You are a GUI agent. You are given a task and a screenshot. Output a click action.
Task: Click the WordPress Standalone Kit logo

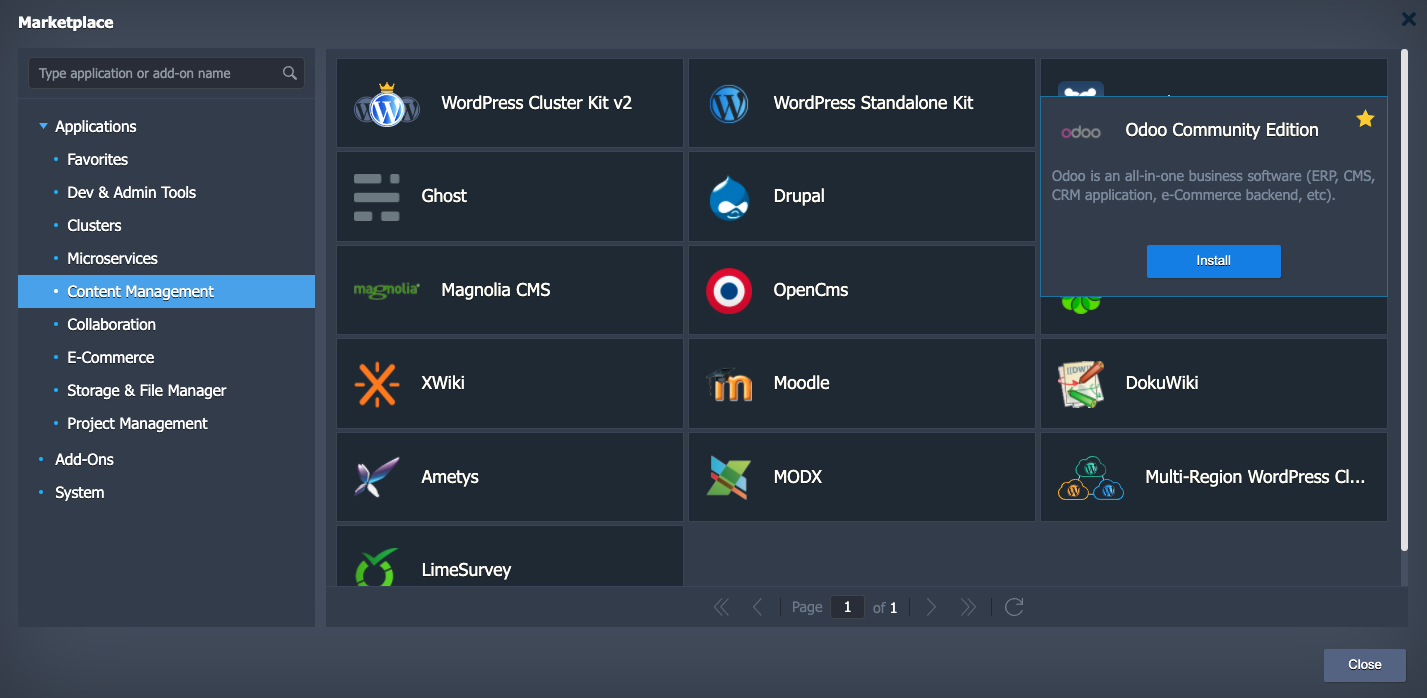[x=729, y=104]
